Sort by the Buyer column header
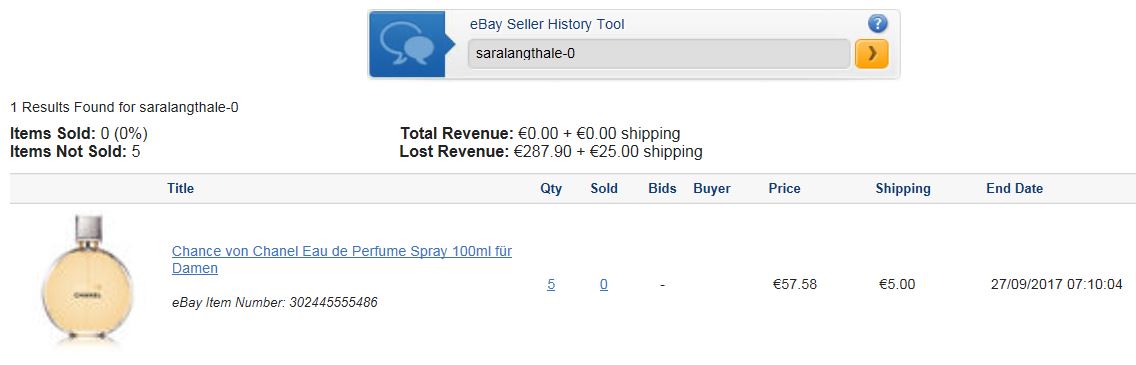This screenshot has width=1136, height=365. 711,188
